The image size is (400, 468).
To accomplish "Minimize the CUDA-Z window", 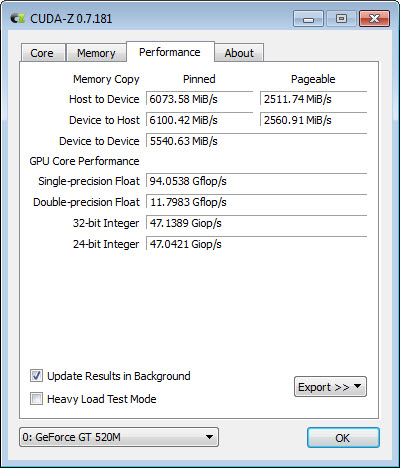I will [308, 18].
